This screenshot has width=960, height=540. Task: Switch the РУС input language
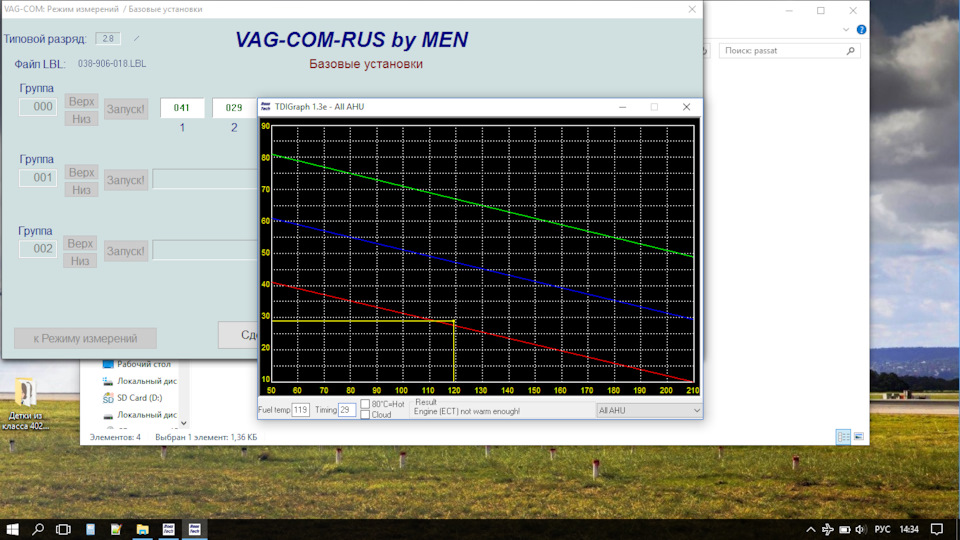(x=882, y=530)
